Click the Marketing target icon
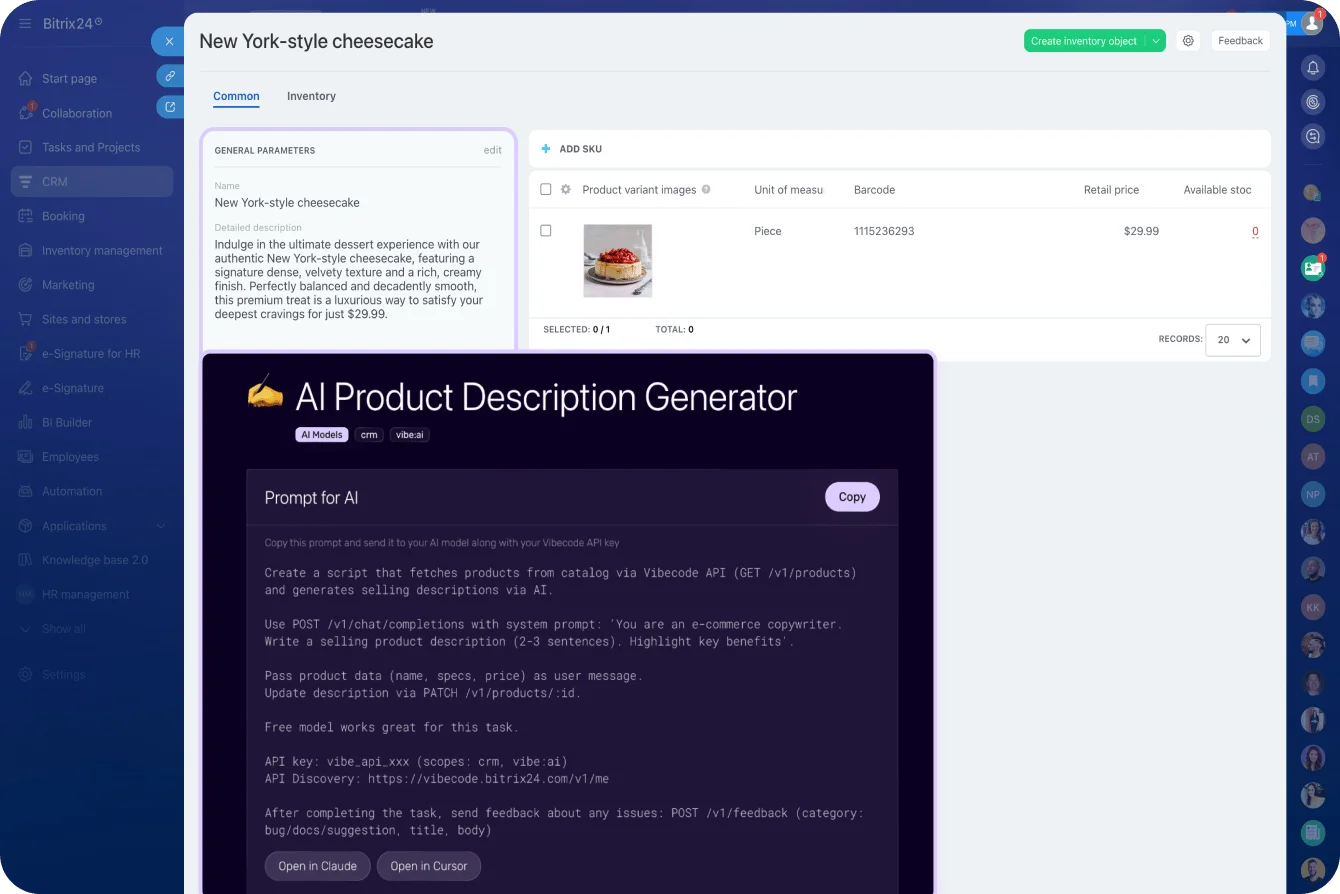The image size is (1340, 894). [26, 285]
